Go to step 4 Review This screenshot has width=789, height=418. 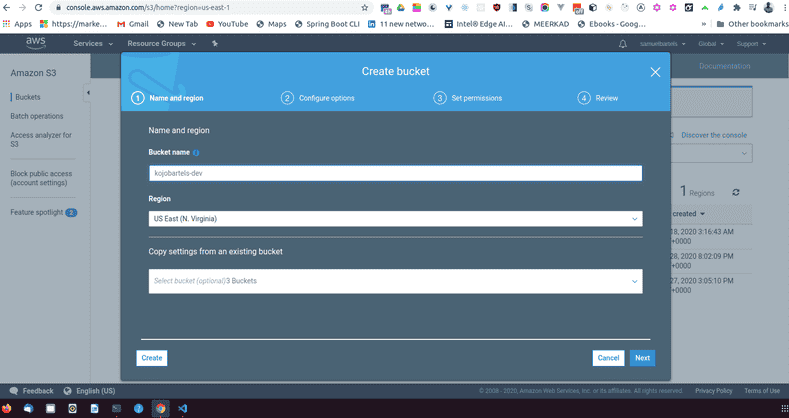point(598,98)
